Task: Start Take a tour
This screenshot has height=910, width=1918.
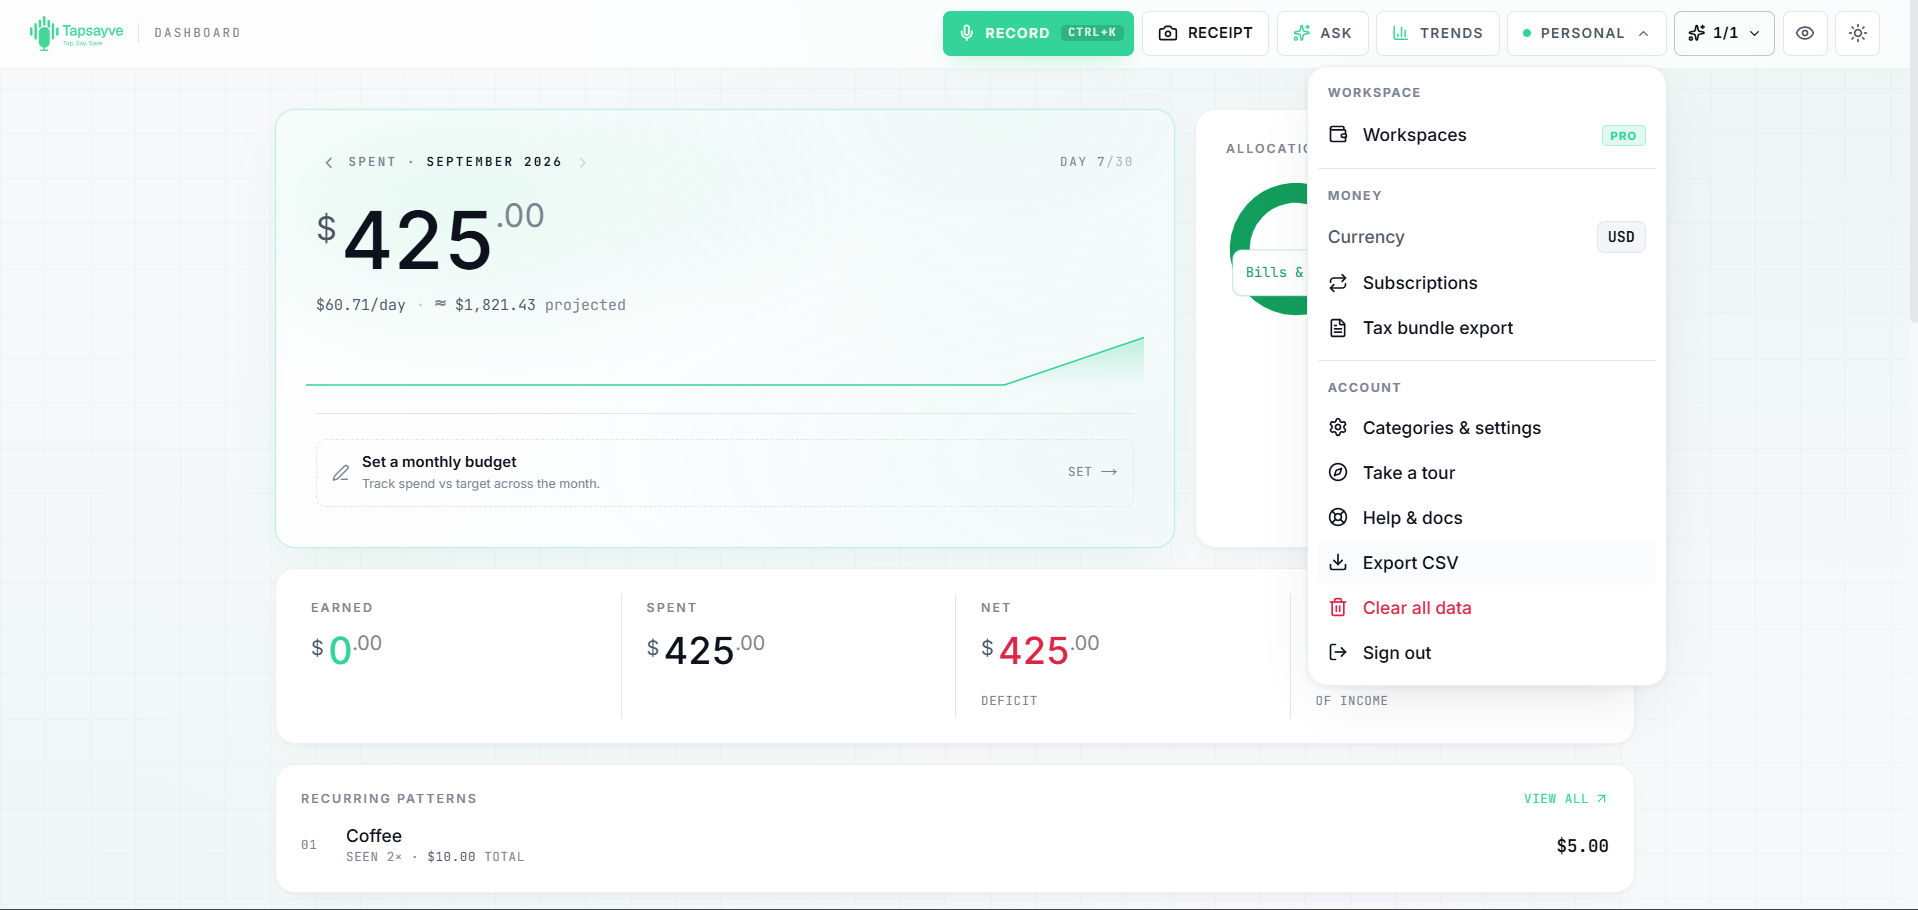Action: click(1487, 473)
